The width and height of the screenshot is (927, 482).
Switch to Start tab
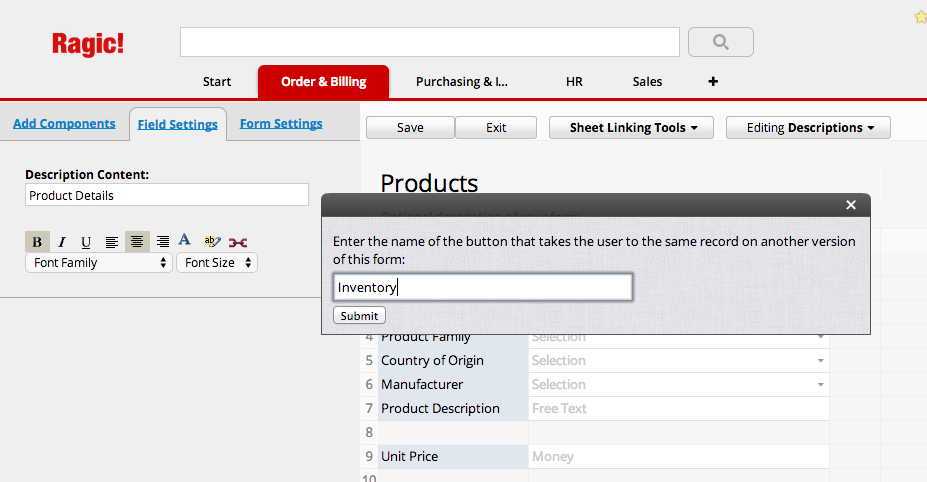pos(217,82)
